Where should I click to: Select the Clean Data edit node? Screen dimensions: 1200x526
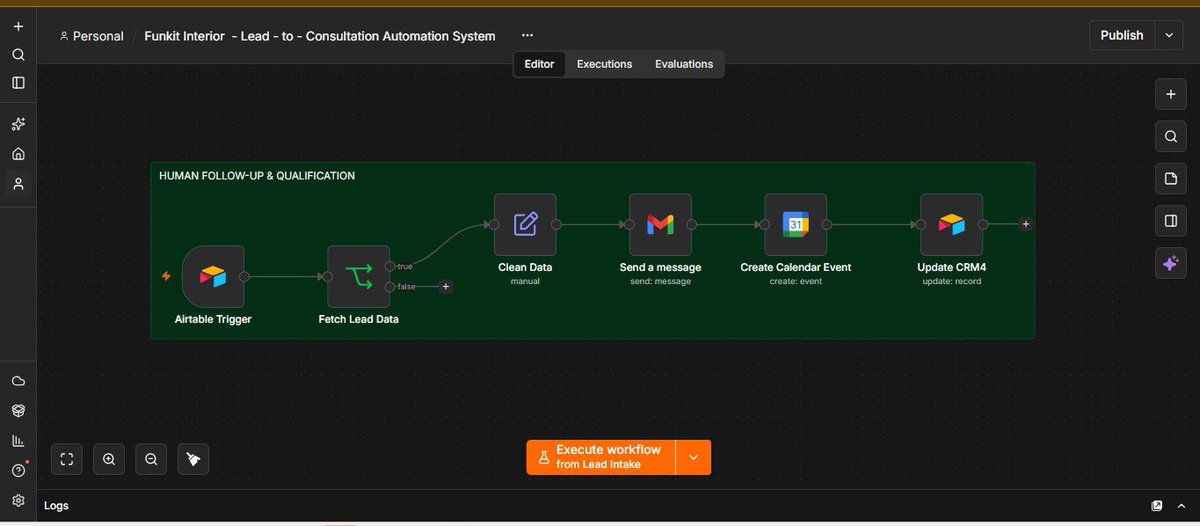[525, 225]
